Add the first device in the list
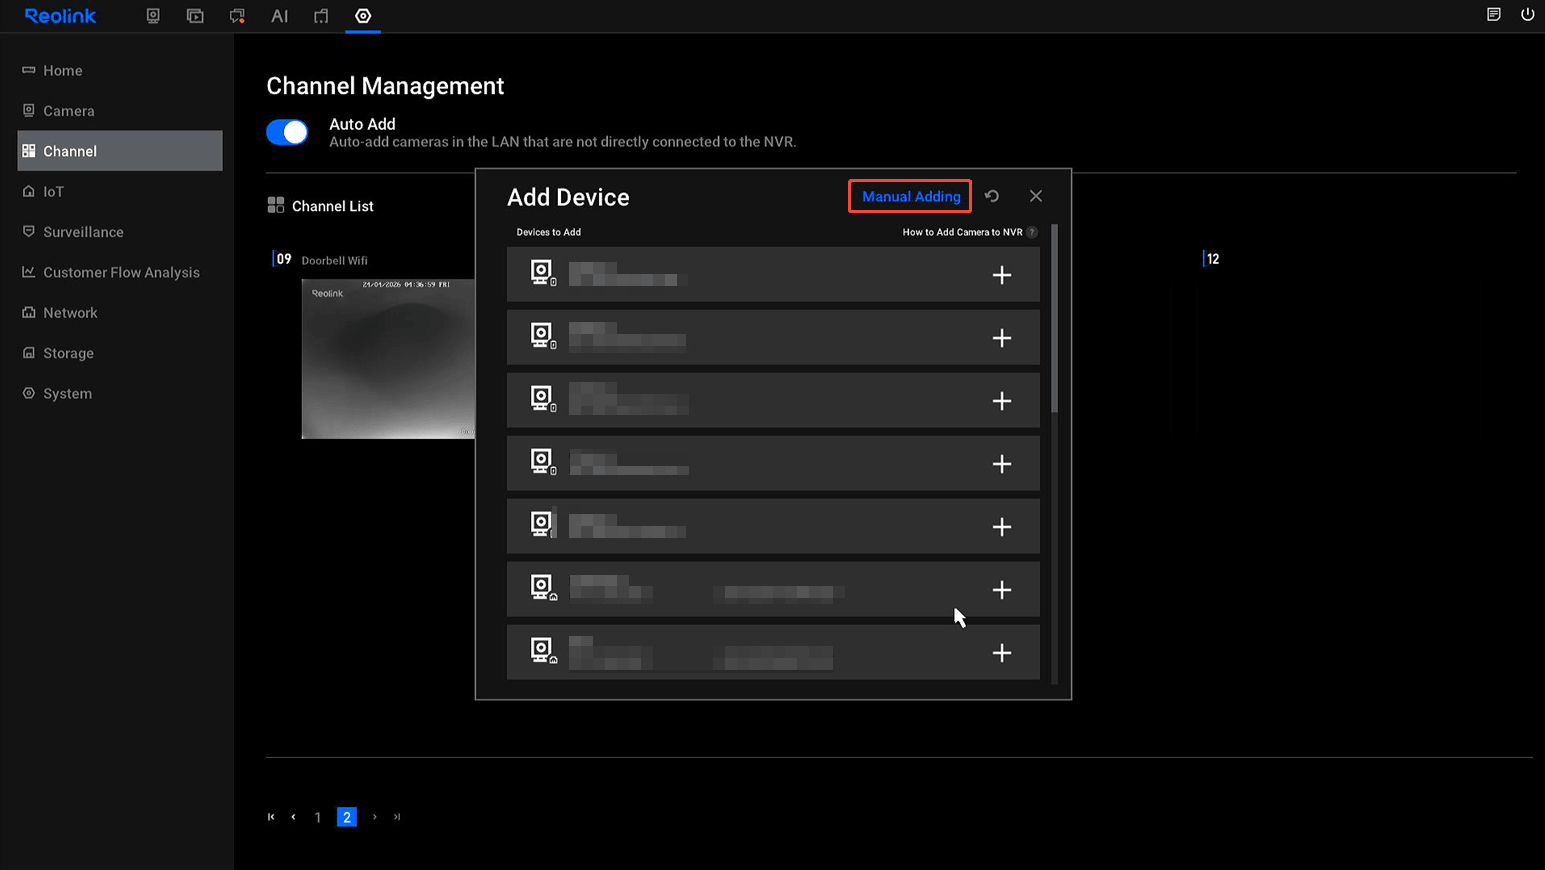 pos(1002,275)
